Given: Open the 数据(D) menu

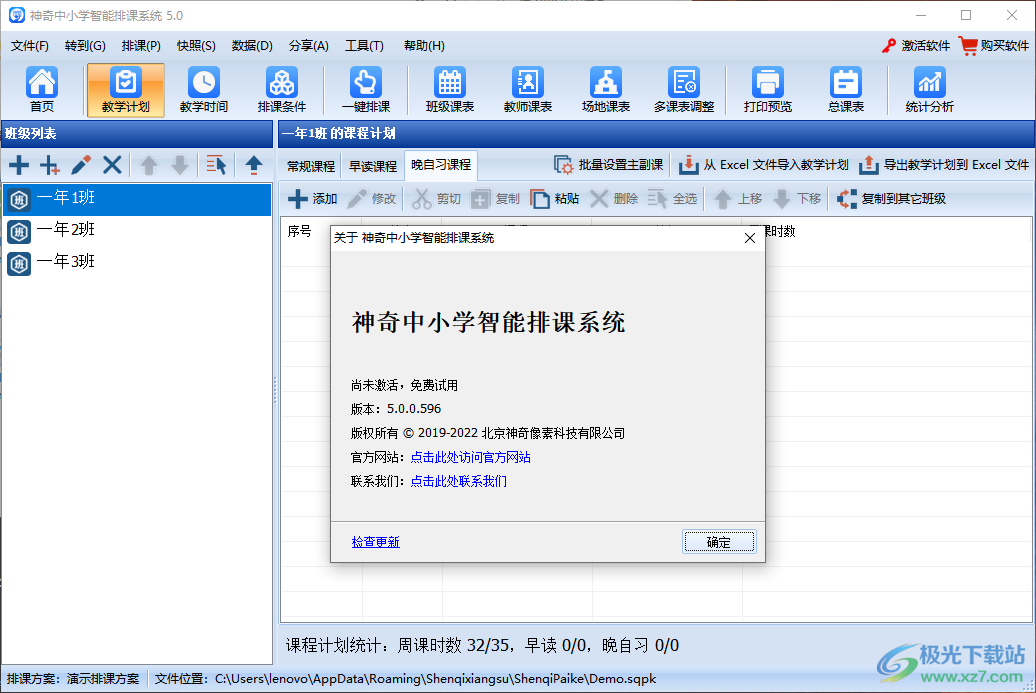Looking at the screenshot, I should point(252,46).
